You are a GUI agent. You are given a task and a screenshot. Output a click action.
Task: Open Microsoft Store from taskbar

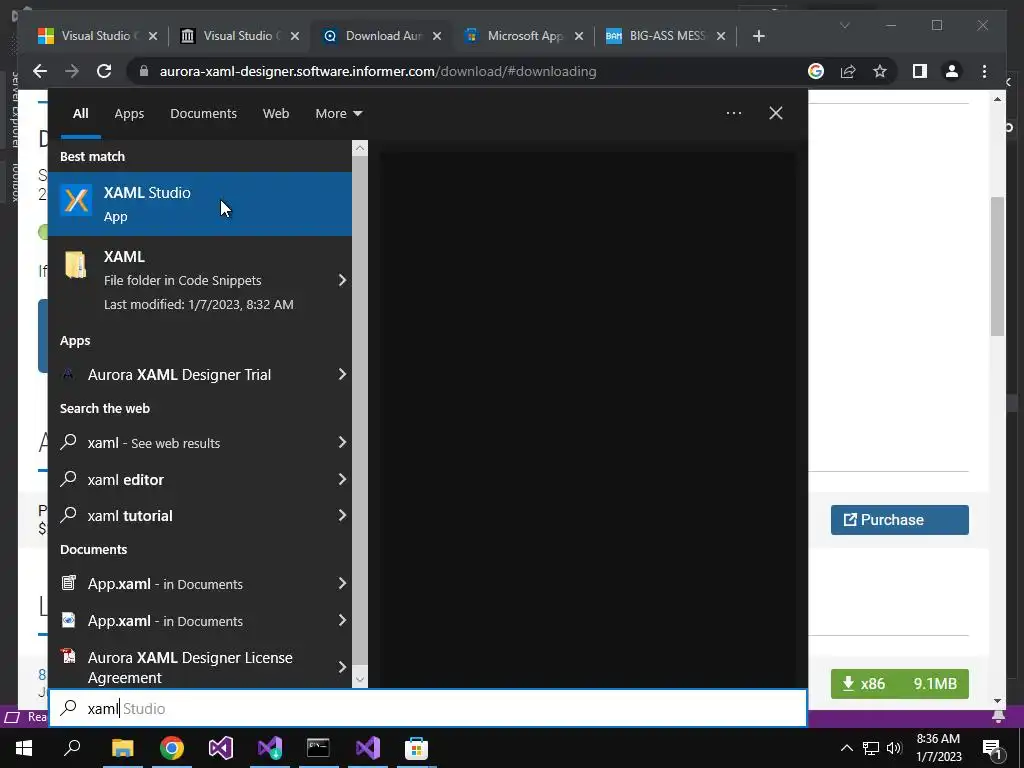tap(416, 748)
